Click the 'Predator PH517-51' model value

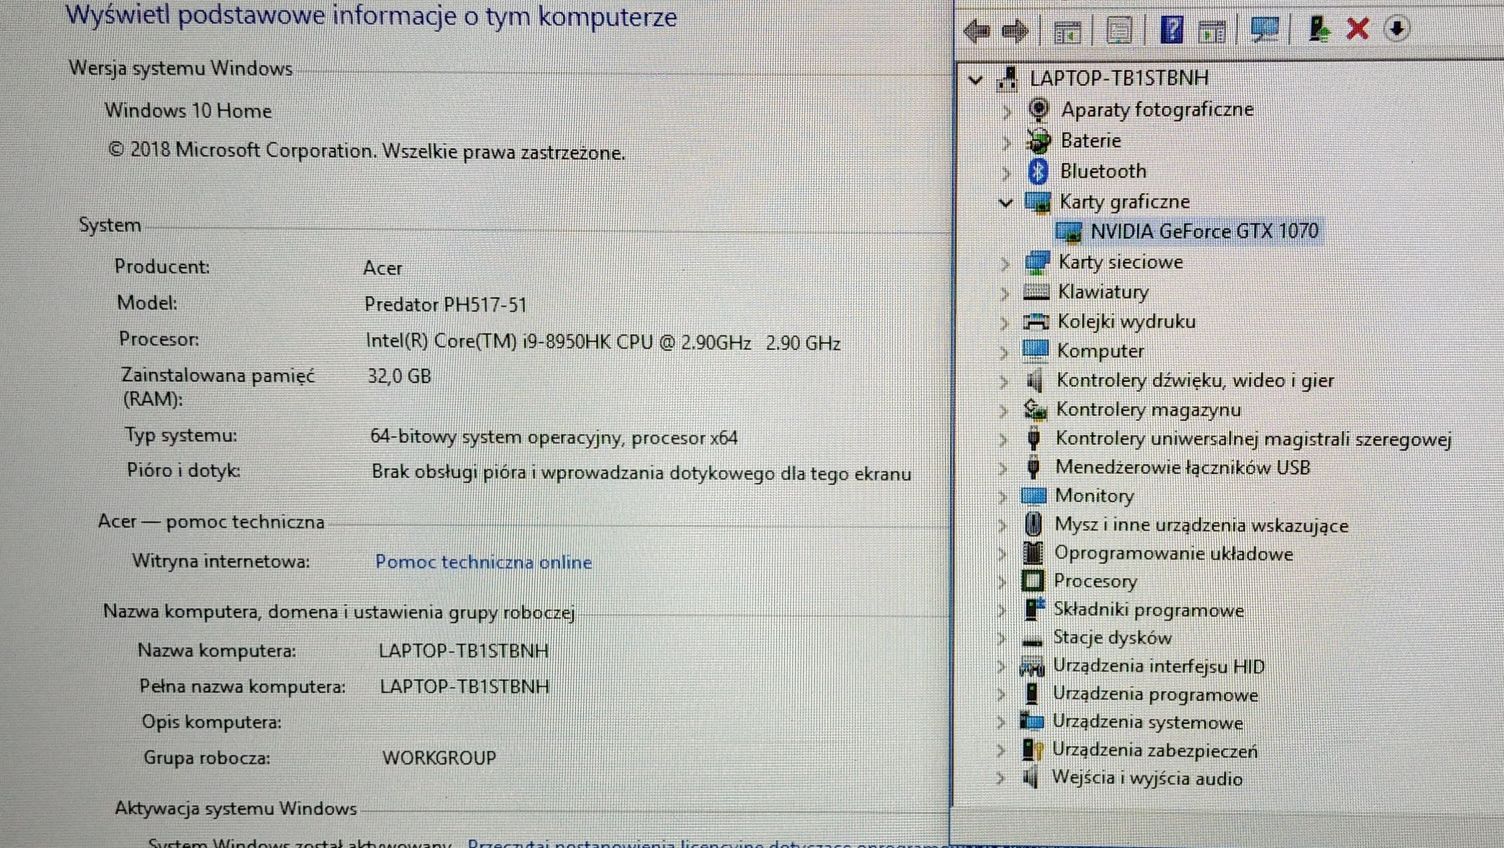pyautogui.click(x=445, y=304)
